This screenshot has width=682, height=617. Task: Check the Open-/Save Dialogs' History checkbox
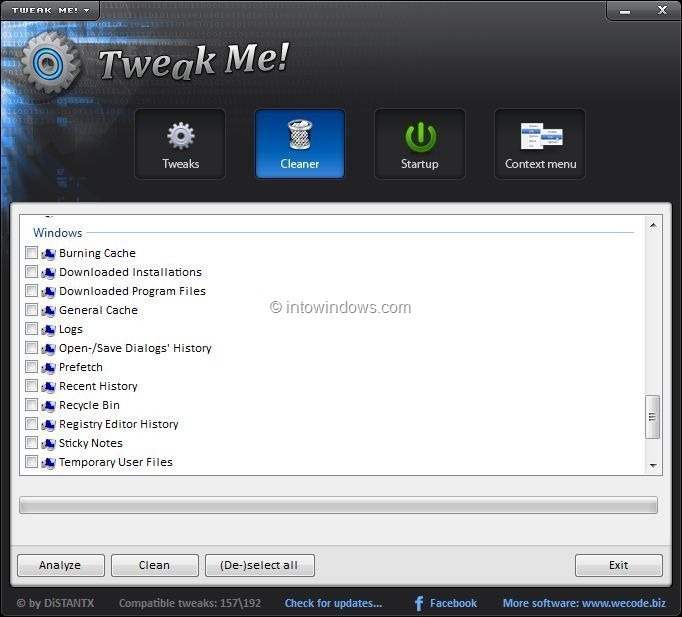(x=31, y=347)
